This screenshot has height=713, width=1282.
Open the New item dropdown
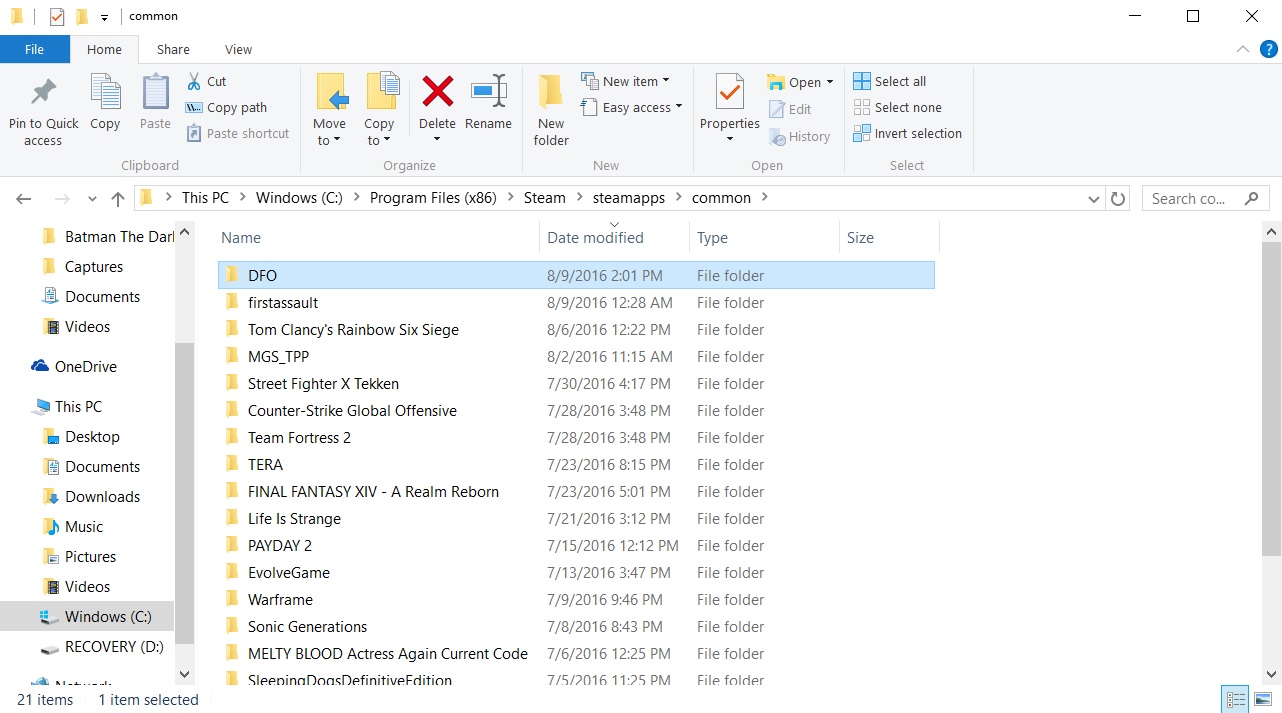click(x=625, y=81)
